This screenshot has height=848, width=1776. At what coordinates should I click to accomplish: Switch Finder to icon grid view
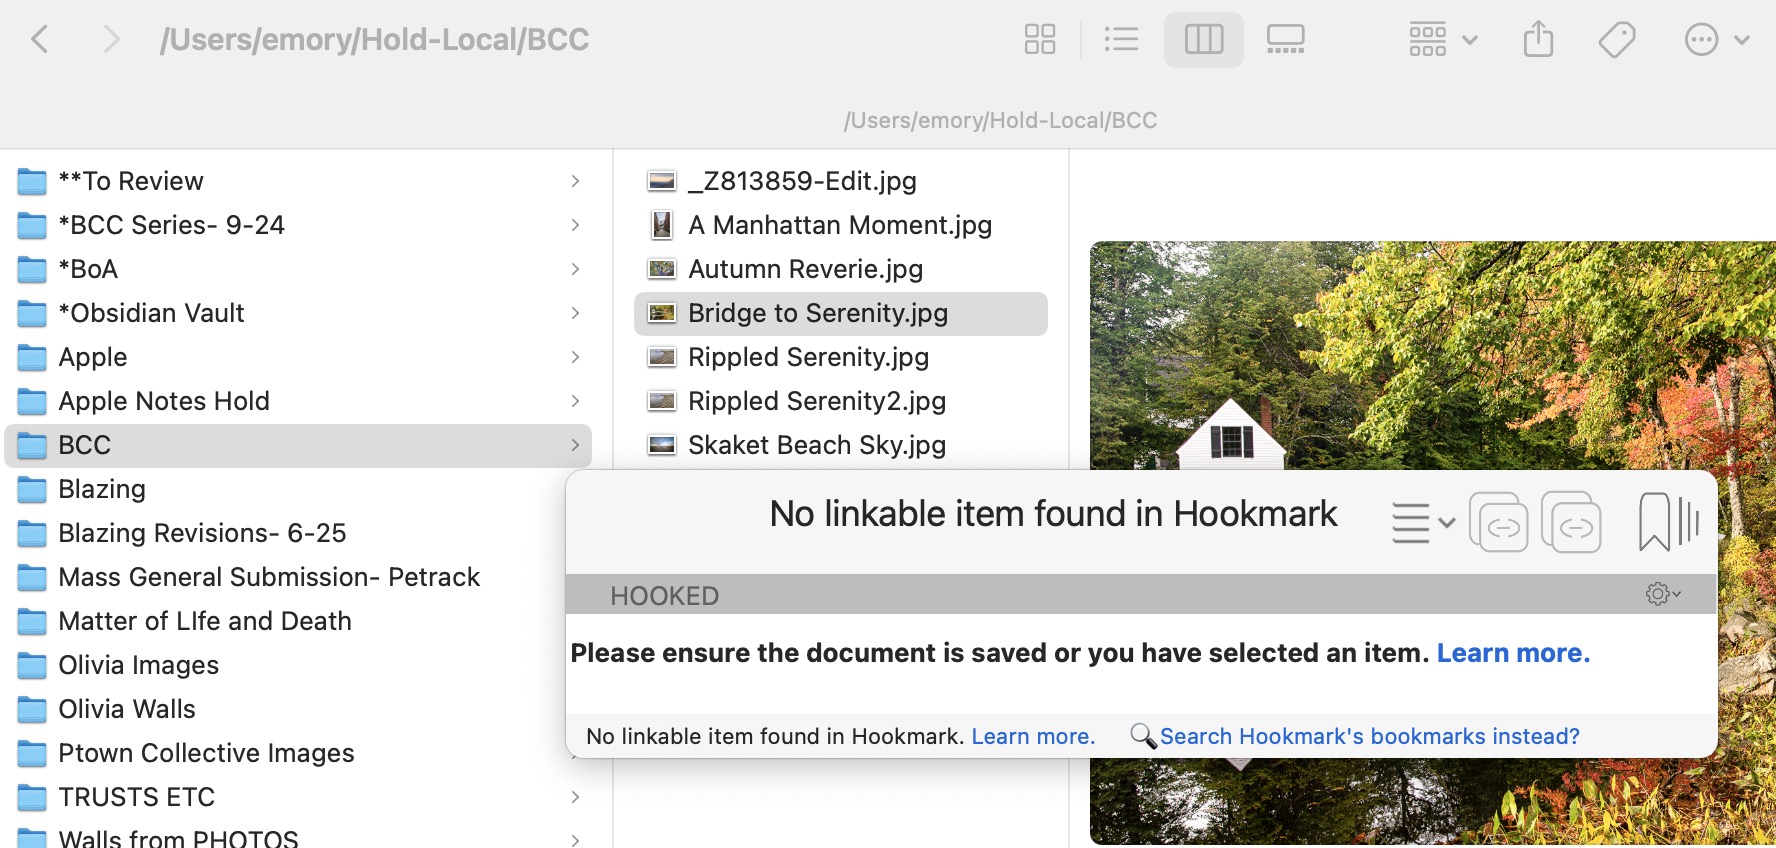1040,40
